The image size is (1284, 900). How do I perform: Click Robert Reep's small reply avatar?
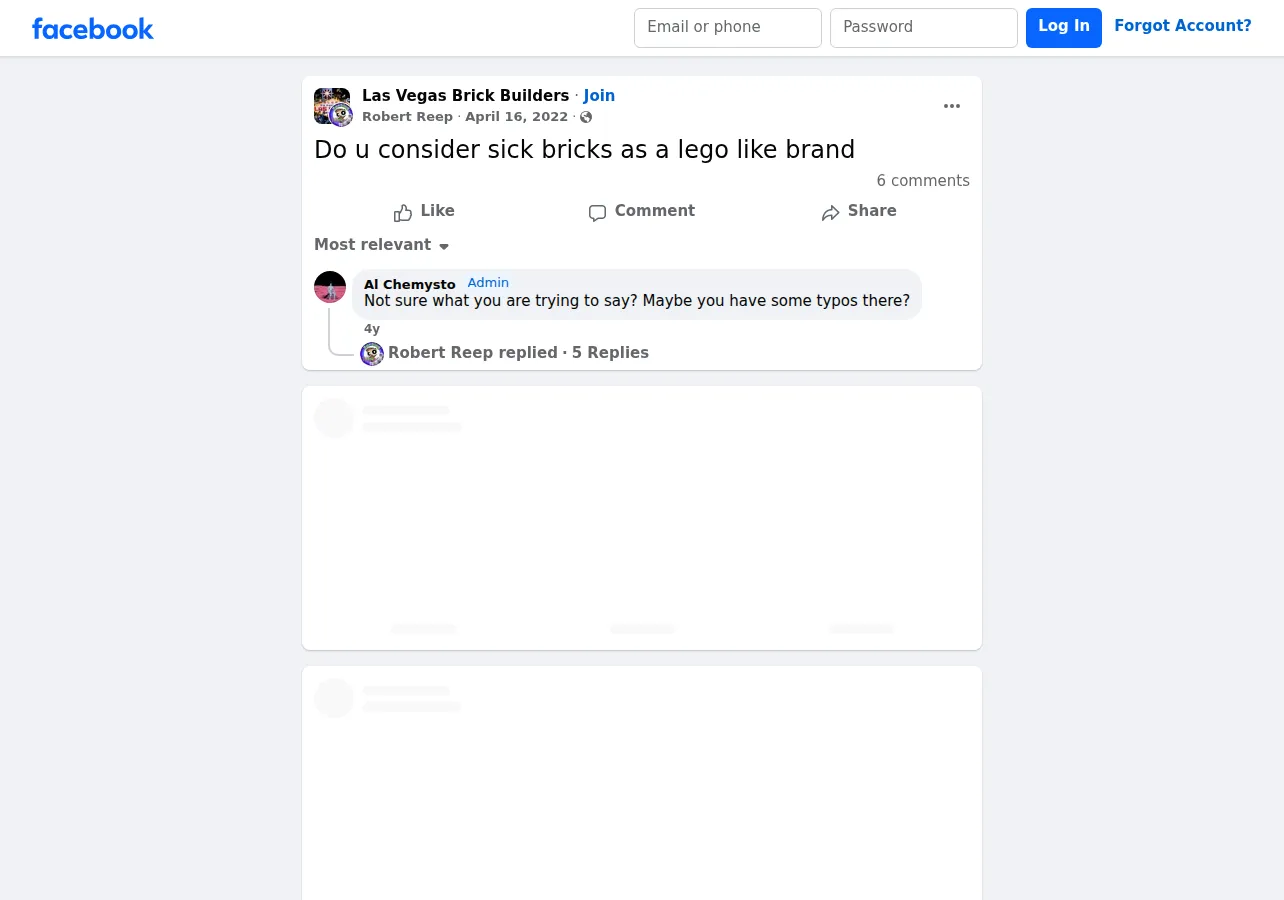[x=372, y=353]
